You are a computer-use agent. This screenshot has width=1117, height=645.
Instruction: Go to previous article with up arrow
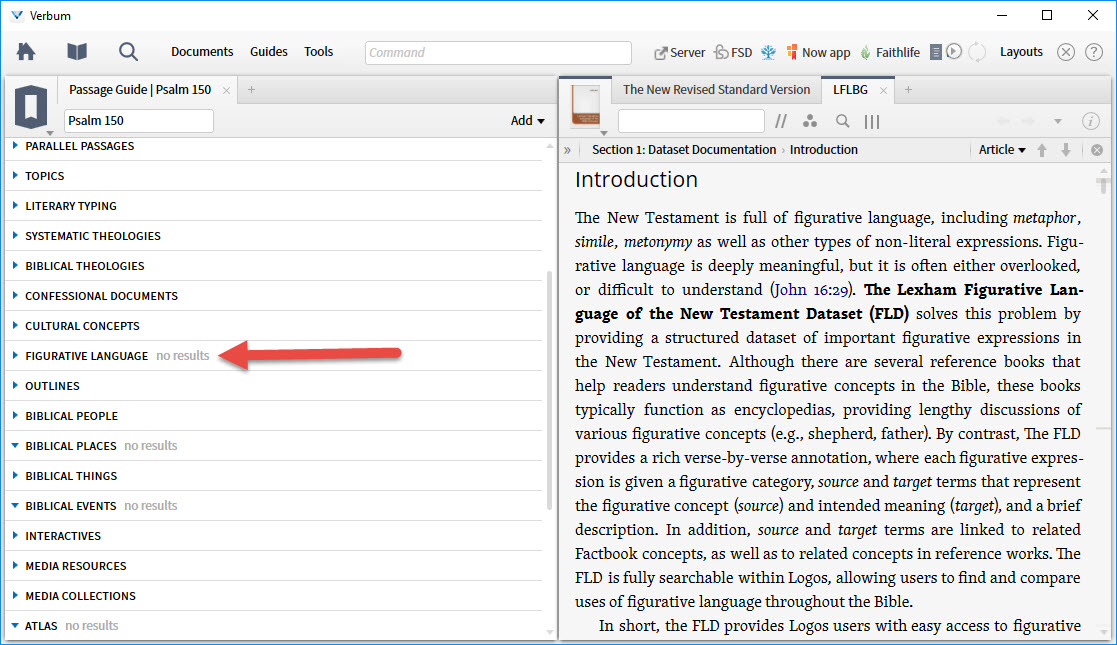pyautogui.click(x=1042, y=150)
